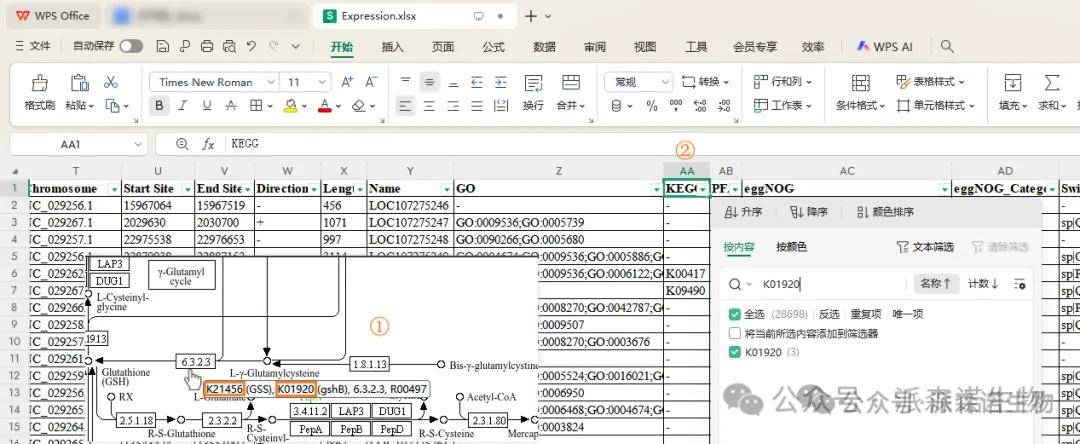
Task: Click the fx insert function icon
Action: coord(208,144)
